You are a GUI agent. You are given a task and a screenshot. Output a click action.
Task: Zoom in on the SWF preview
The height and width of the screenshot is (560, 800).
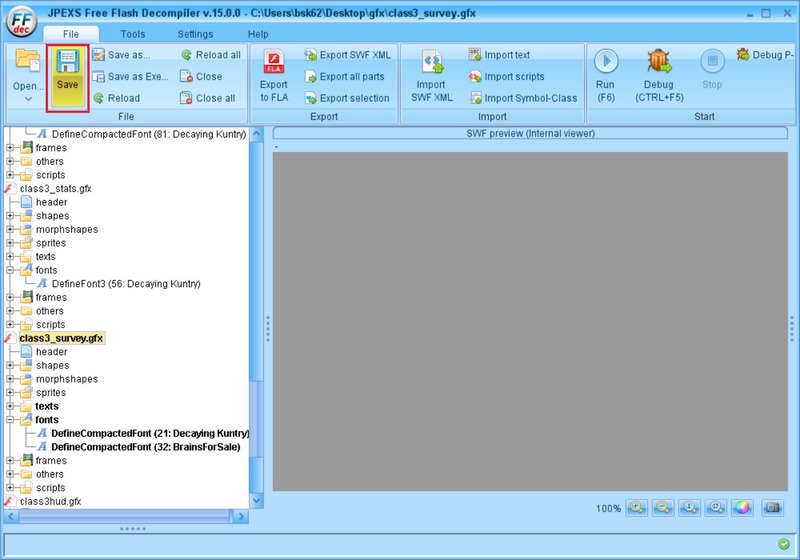coord(636,507)
